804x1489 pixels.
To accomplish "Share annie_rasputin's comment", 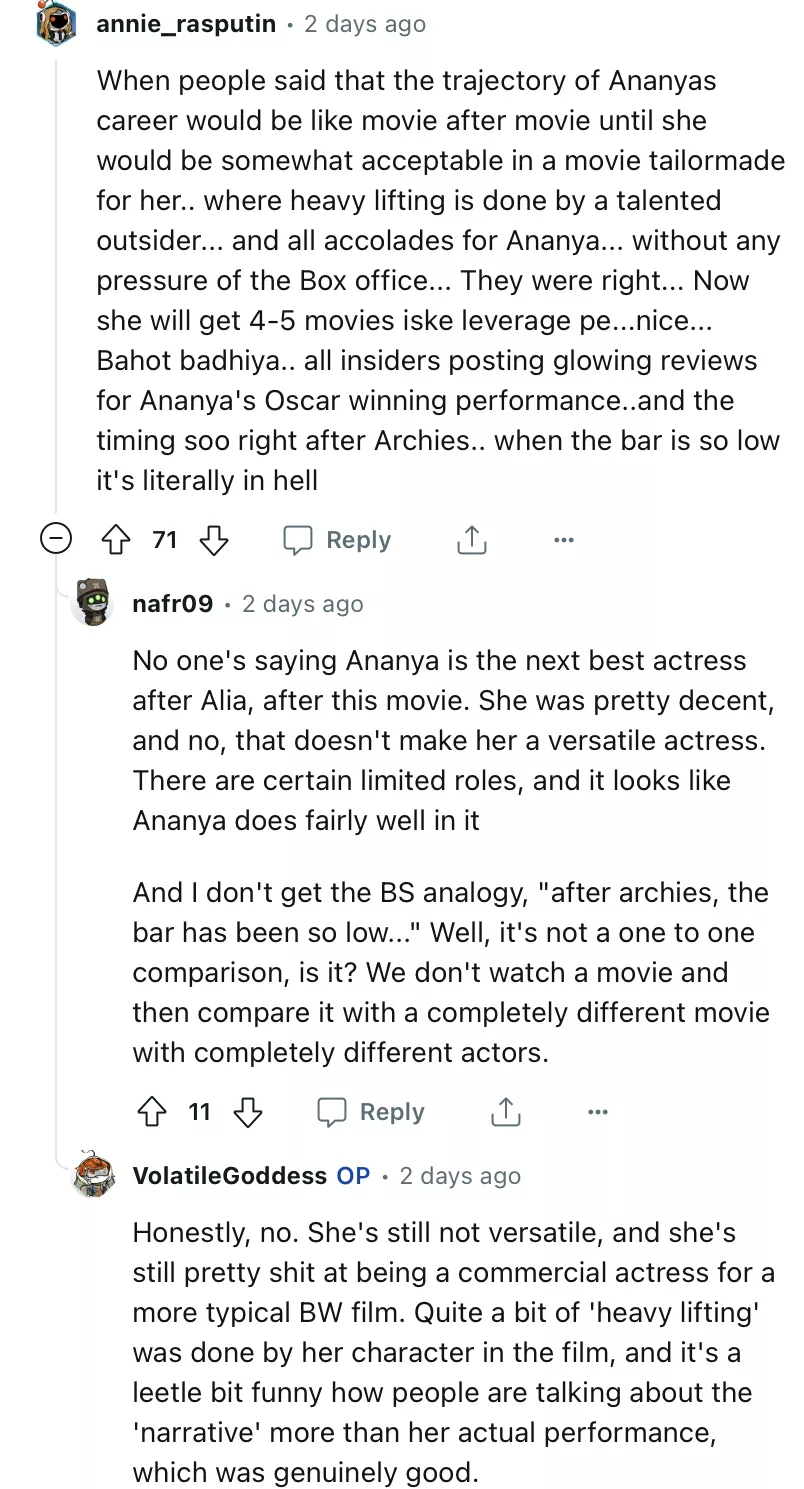I will tap(471, 540).
